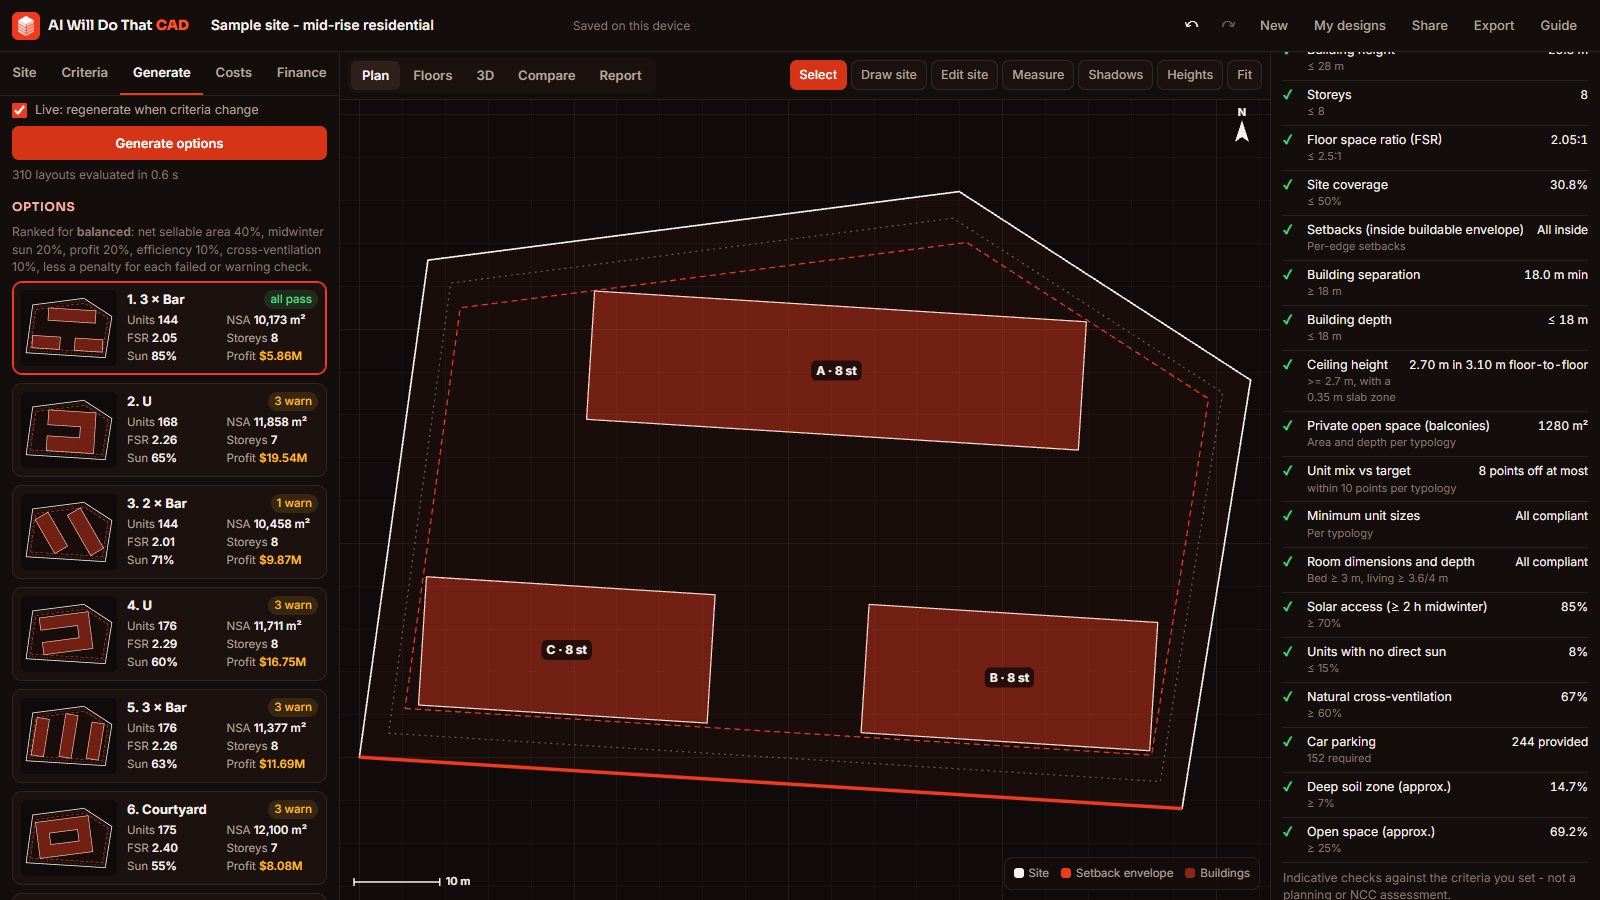Toggle Live regenerate when criteria change checkbox
The height and width of the screenshot is (900, 1600).
point(19,110)
